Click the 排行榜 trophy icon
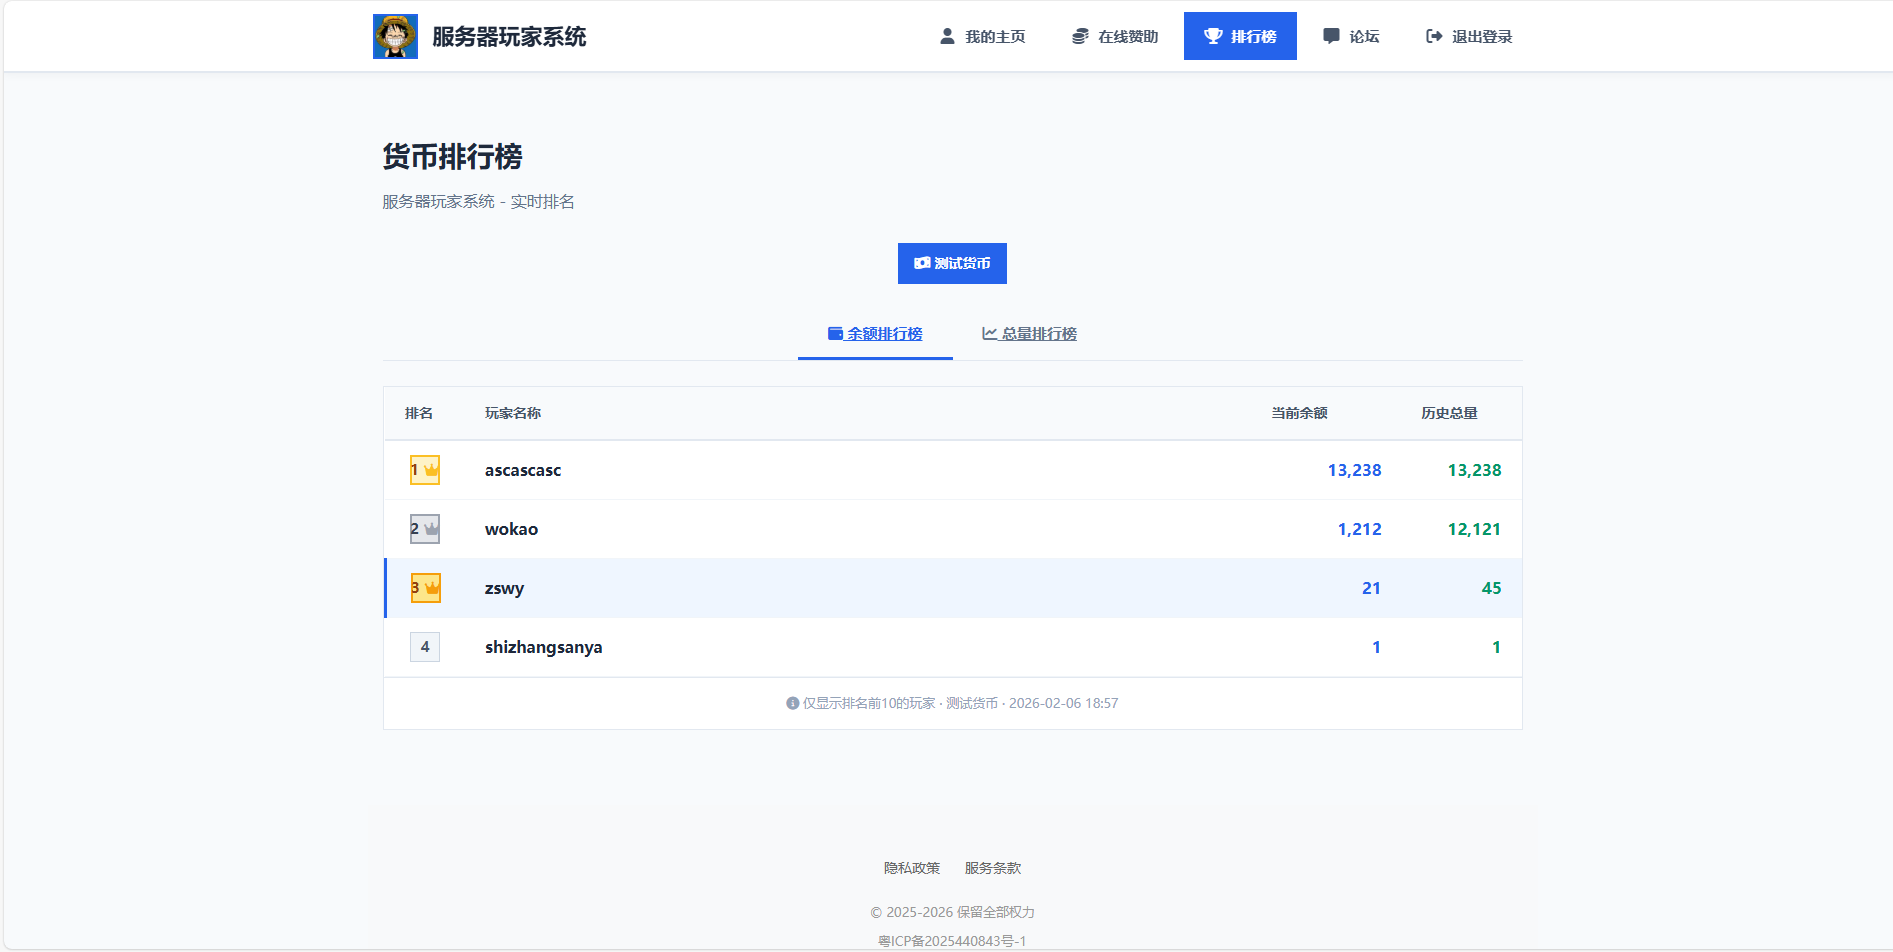 click(1214, 35)
